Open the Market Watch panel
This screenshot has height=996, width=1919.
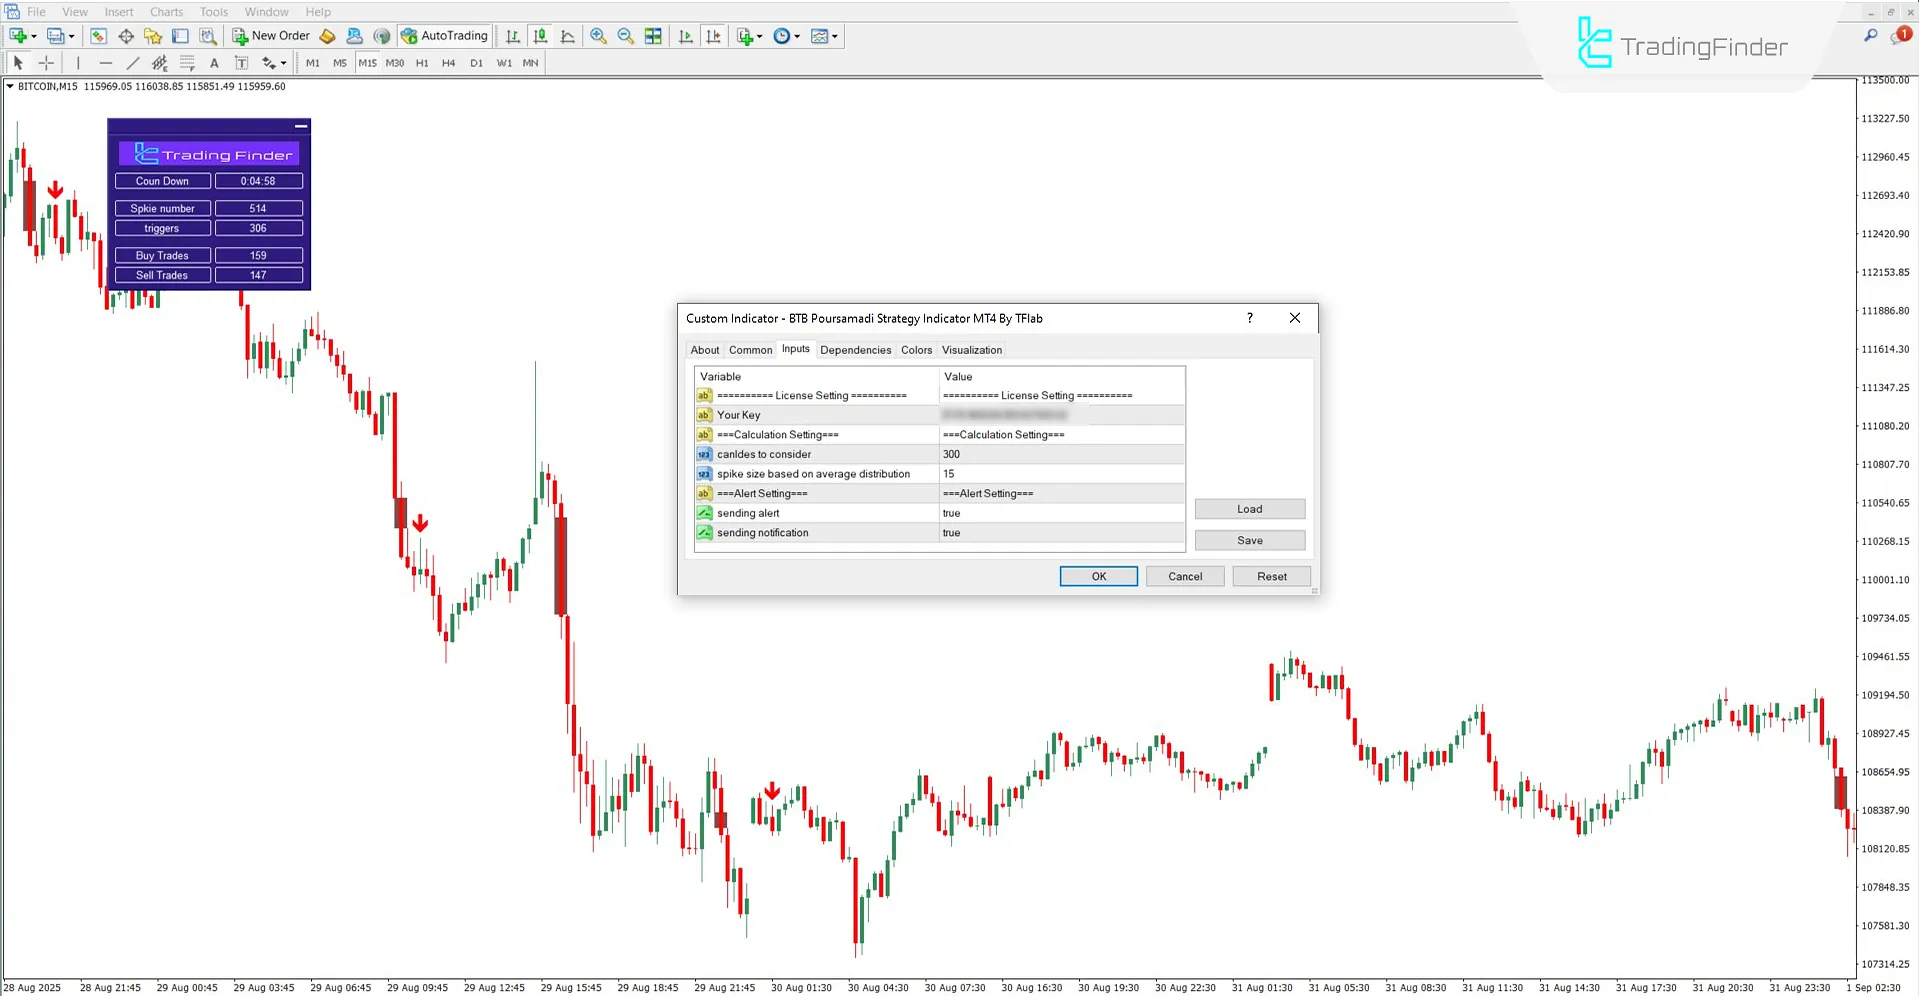pyautogui.click(x=98, y=36)
